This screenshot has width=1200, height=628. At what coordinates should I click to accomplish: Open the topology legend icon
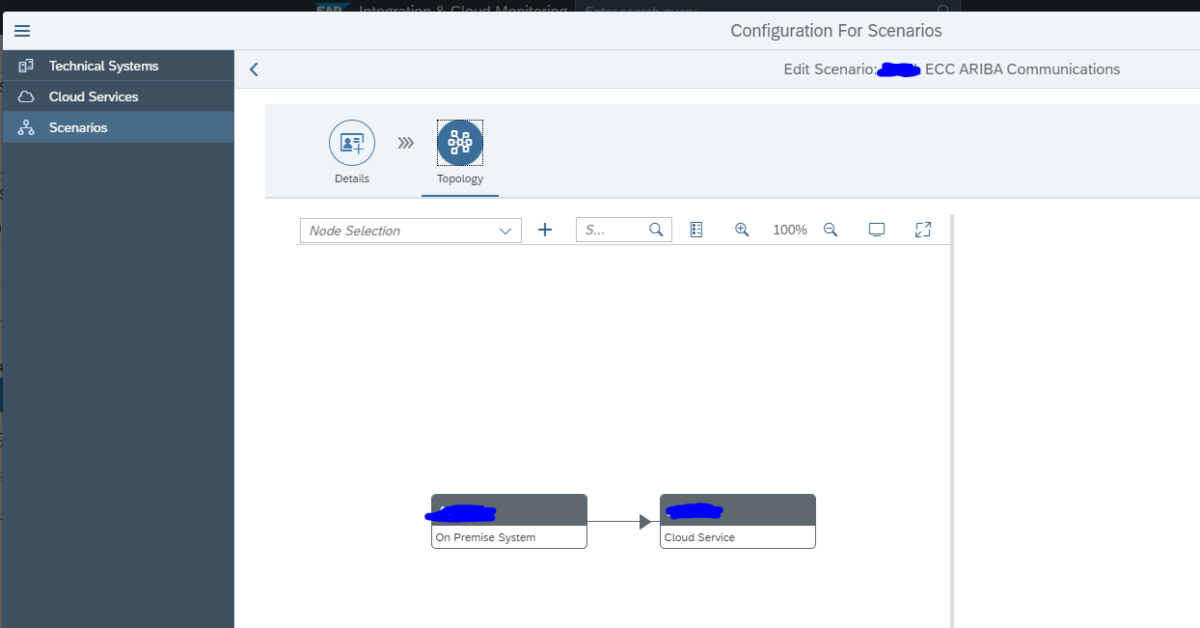(696, 229)
